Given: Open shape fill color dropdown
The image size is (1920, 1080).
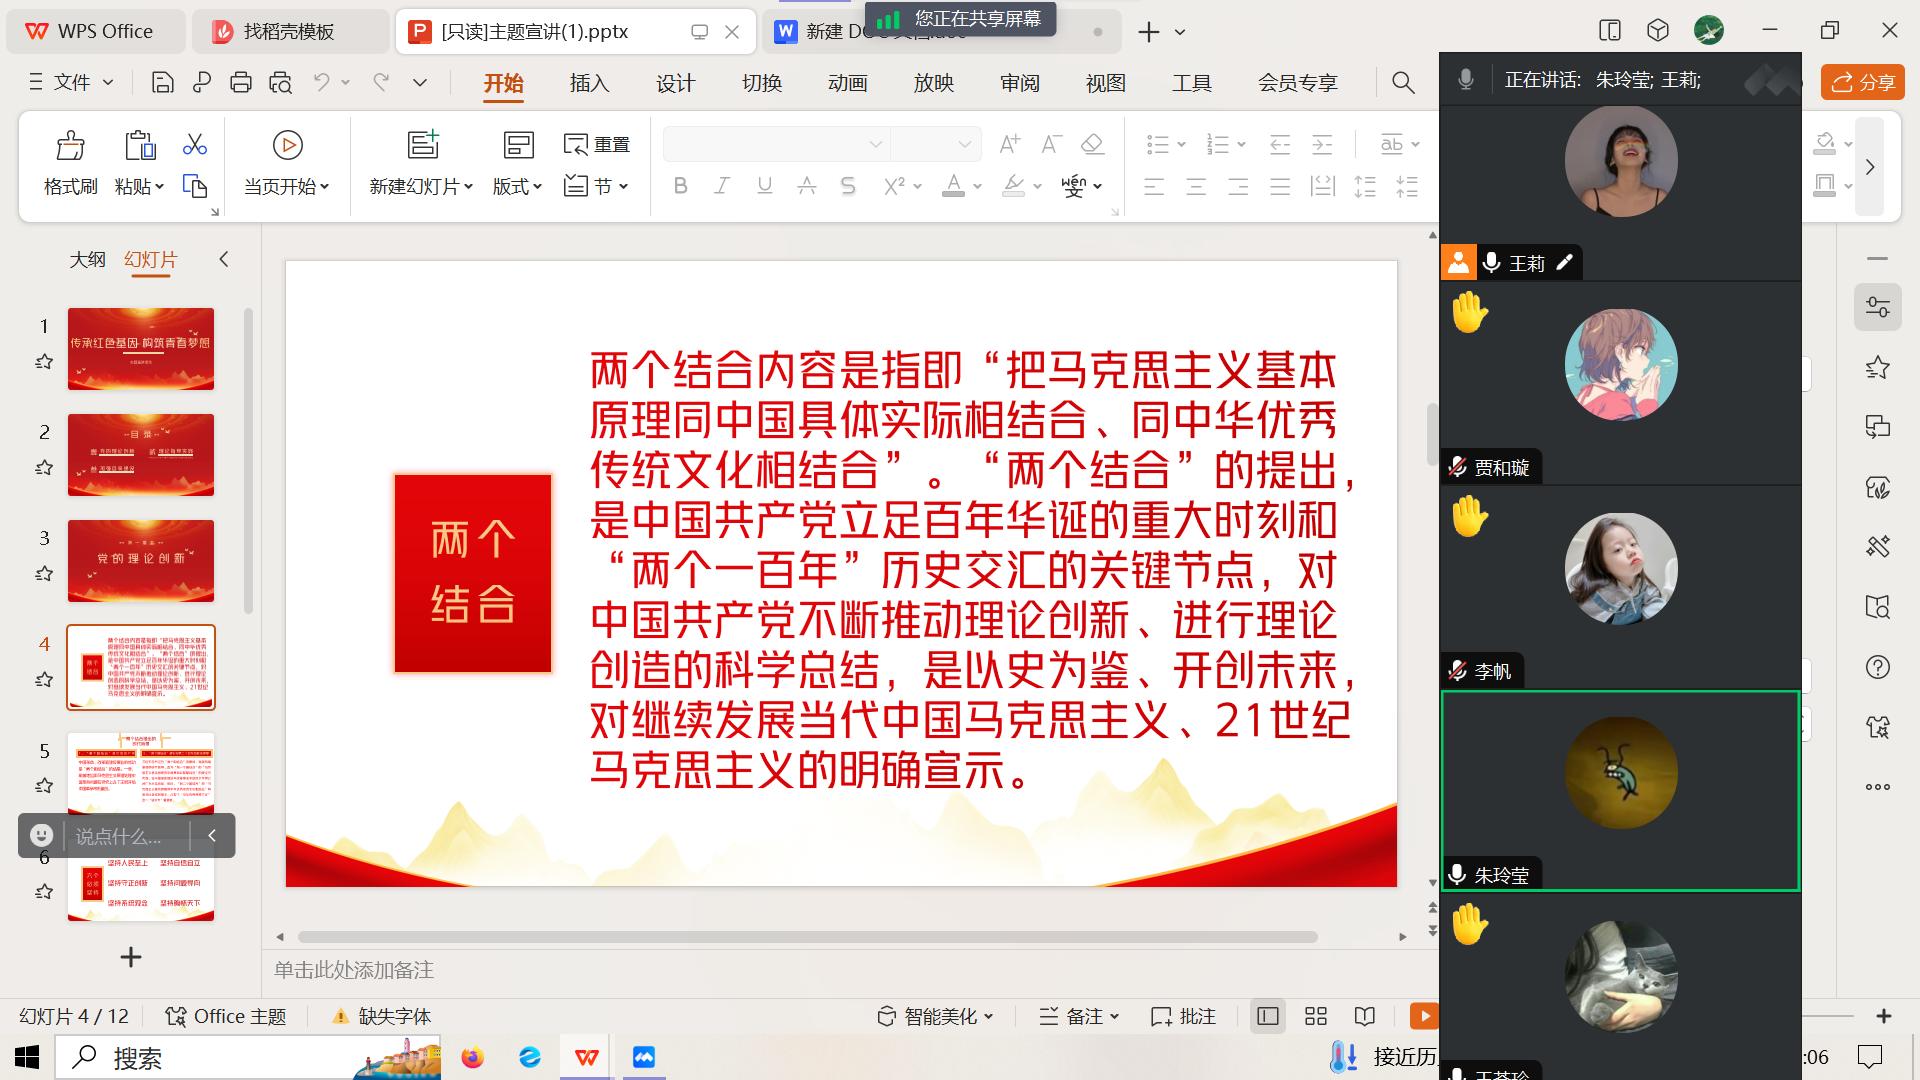Looking at the screenshot, I should pyautogui.click(x=1848, y=145).
